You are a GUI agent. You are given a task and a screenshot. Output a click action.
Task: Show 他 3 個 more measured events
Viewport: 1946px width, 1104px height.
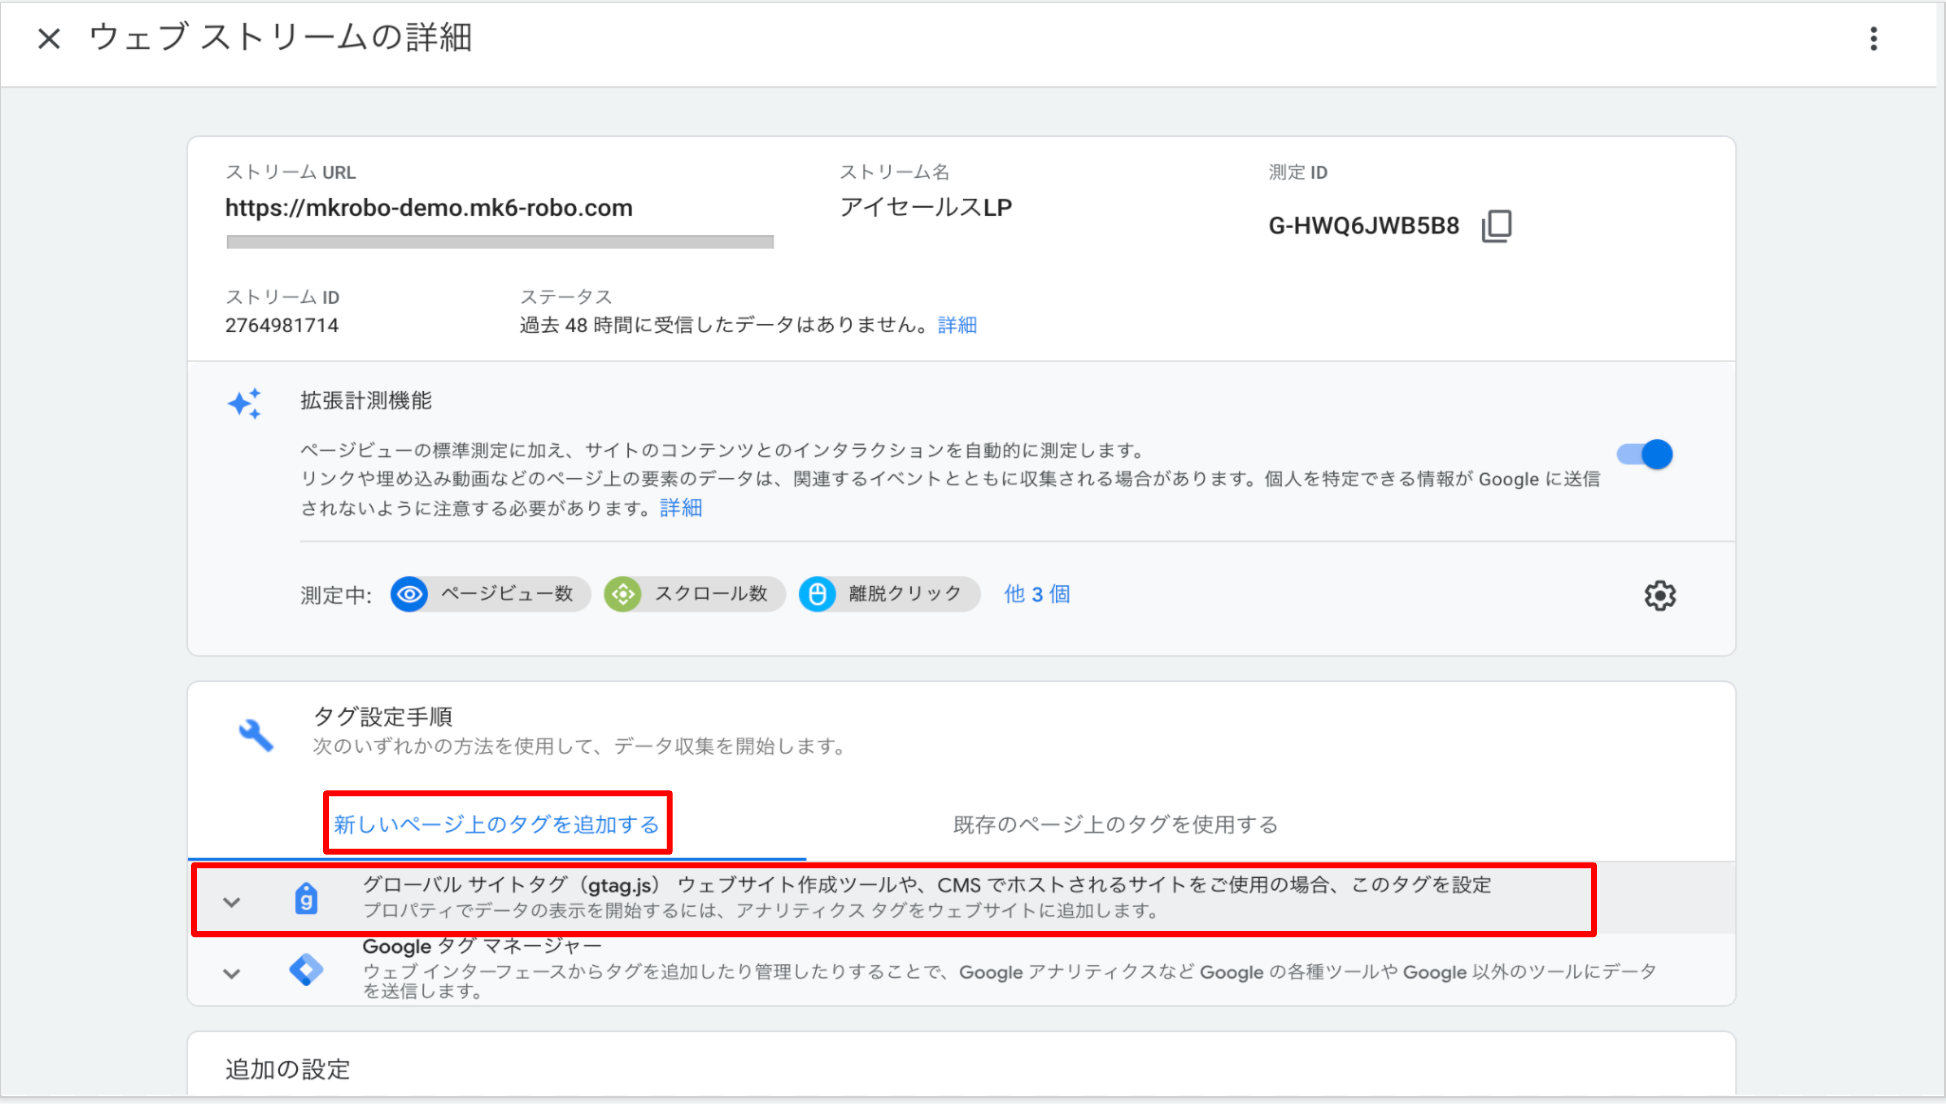coord(1037,594)
